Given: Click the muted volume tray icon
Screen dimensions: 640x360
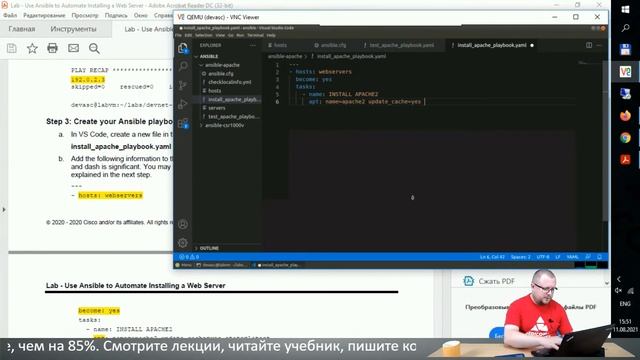Looking at the screenshot, I should (618, 291).
